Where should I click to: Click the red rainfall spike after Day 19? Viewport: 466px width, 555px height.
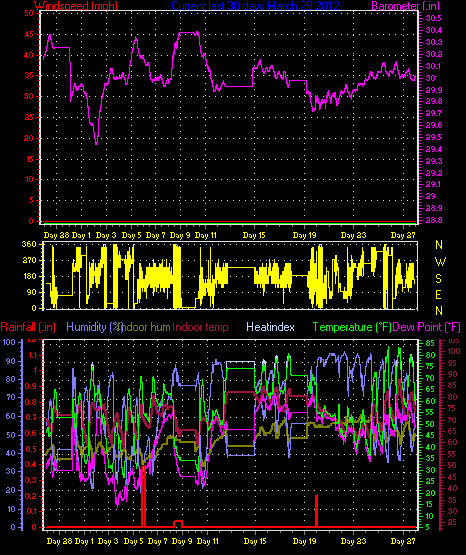tap(316, 511)
